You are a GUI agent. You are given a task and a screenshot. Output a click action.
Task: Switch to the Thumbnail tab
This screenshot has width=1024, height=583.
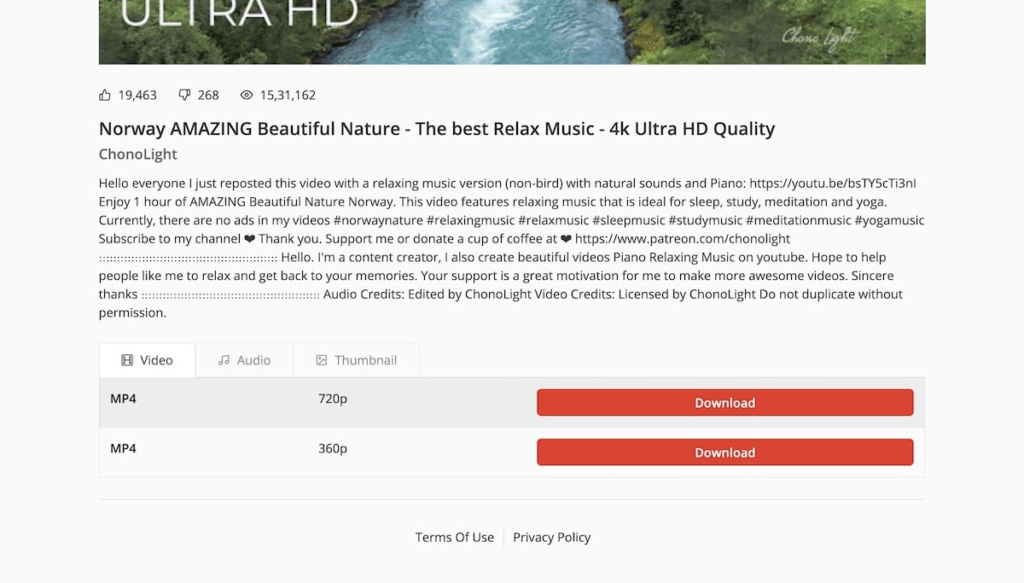[x=356, y=360]
